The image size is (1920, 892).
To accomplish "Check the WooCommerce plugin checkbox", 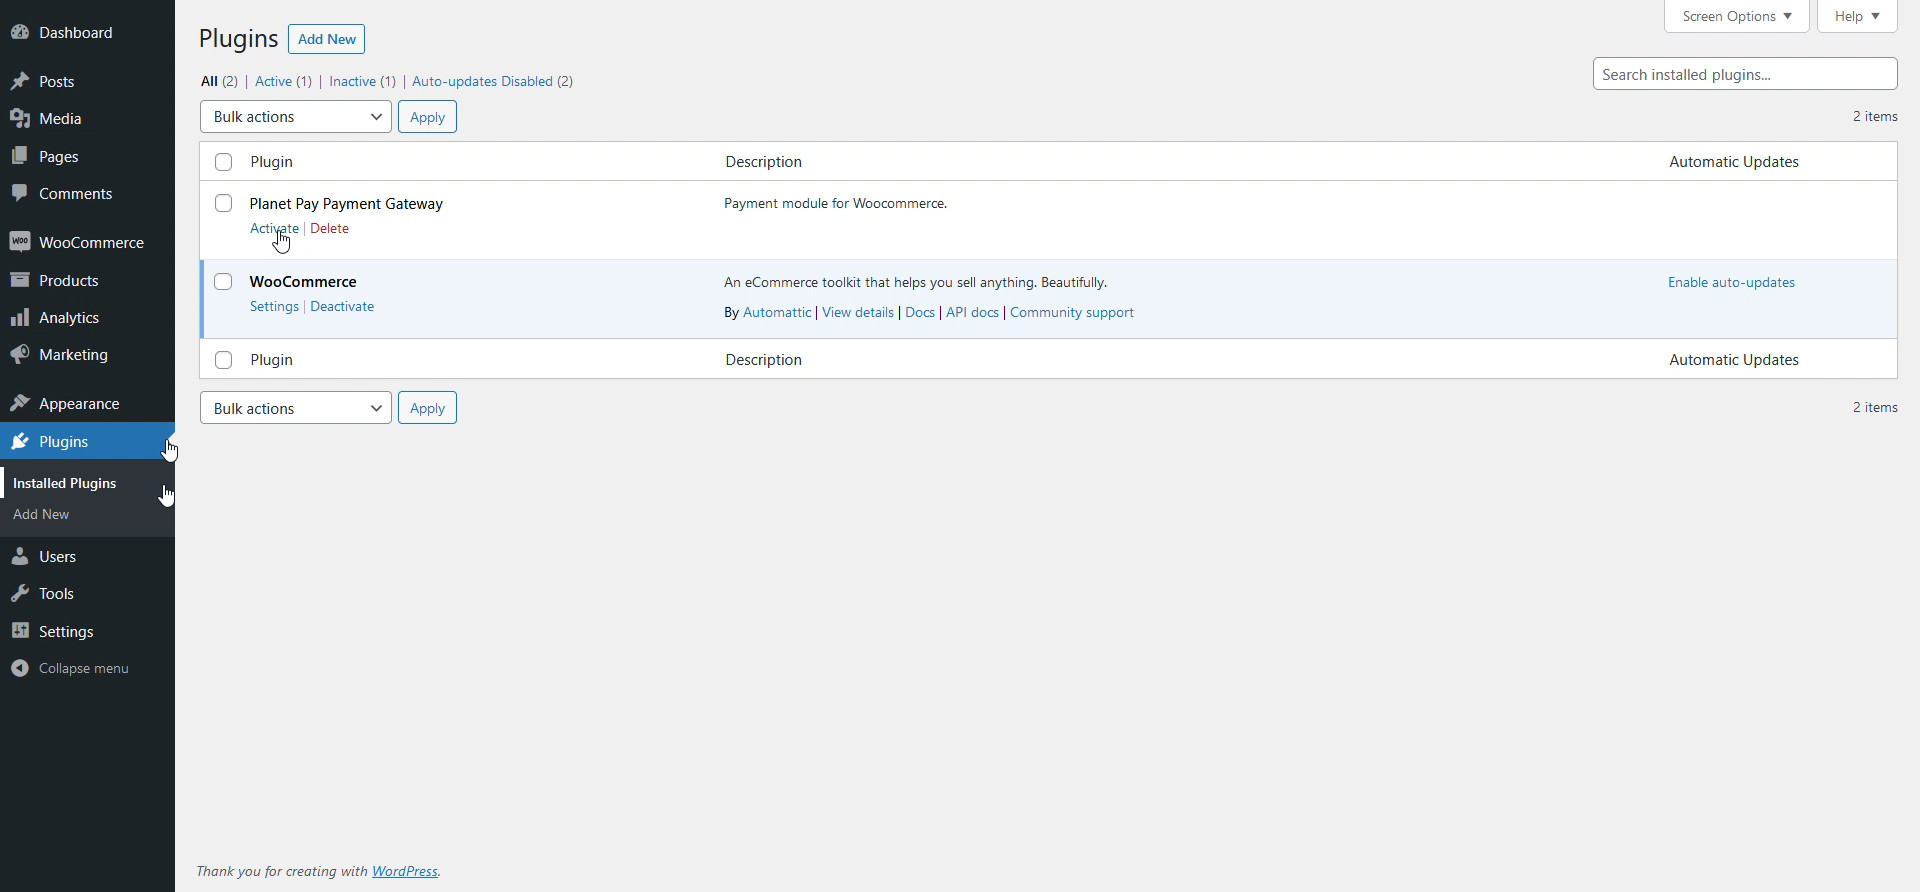I will point(223,282).
